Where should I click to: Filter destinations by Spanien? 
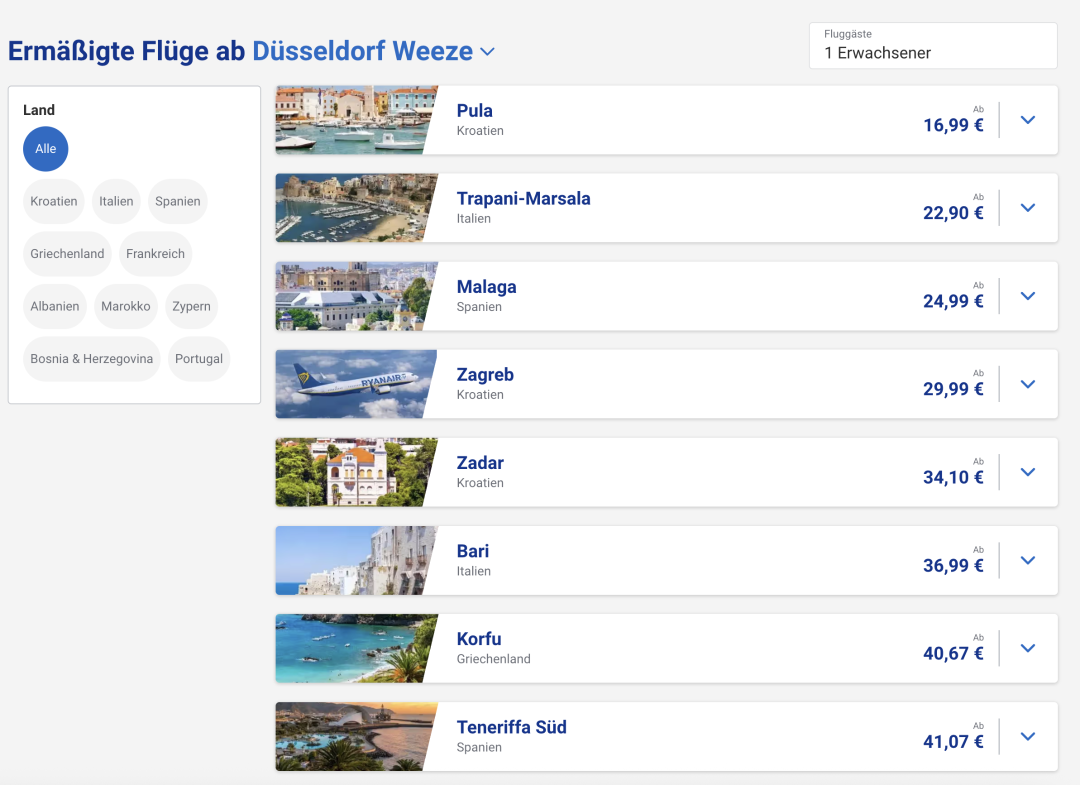178,201
